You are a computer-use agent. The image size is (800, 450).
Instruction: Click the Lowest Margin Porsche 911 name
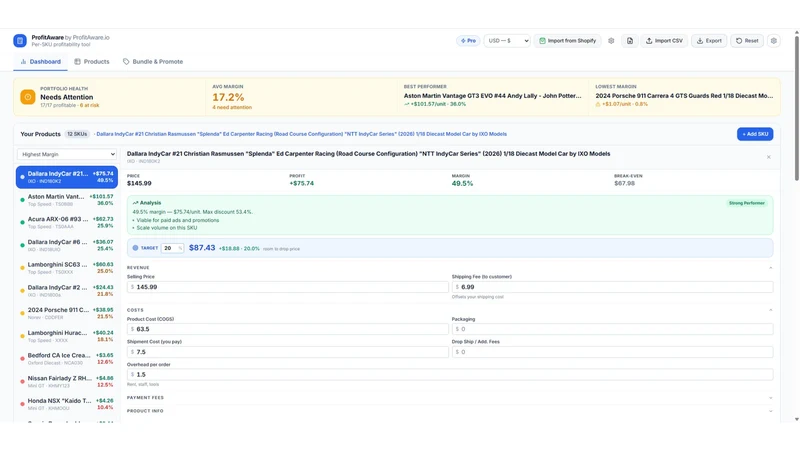coord(684,96)
